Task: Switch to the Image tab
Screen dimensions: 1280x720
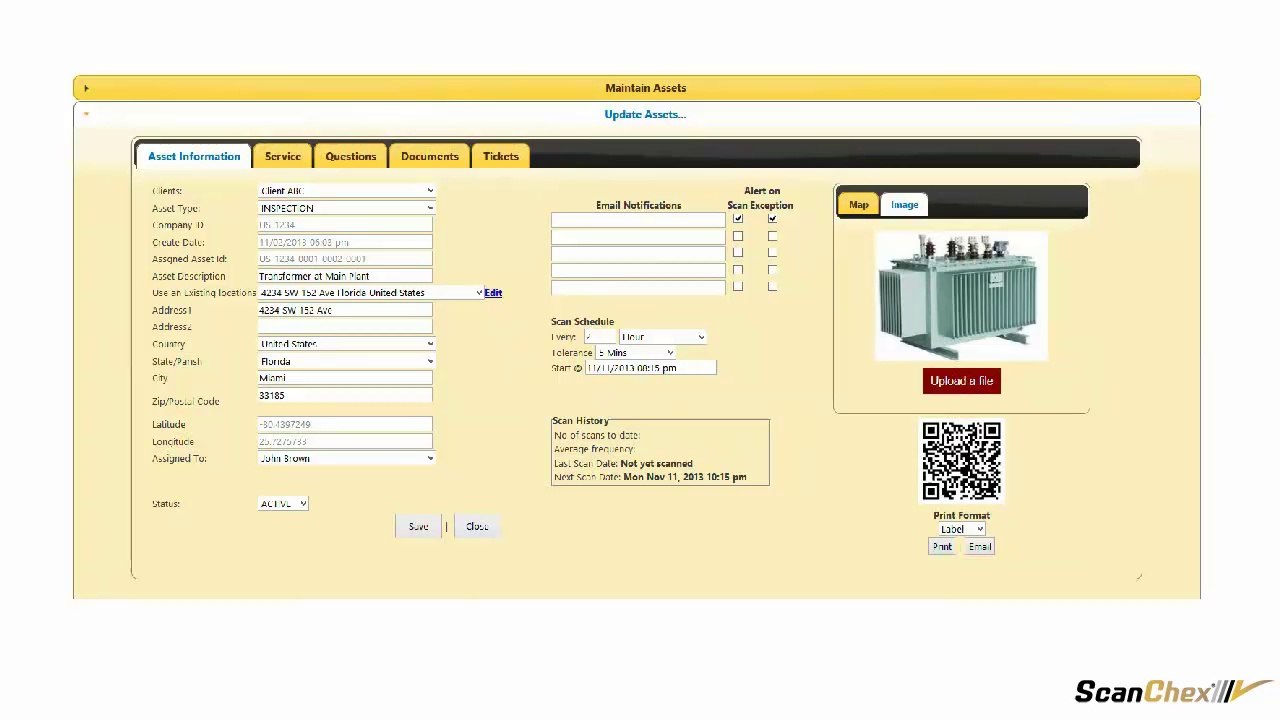Action: coord(905,205)
